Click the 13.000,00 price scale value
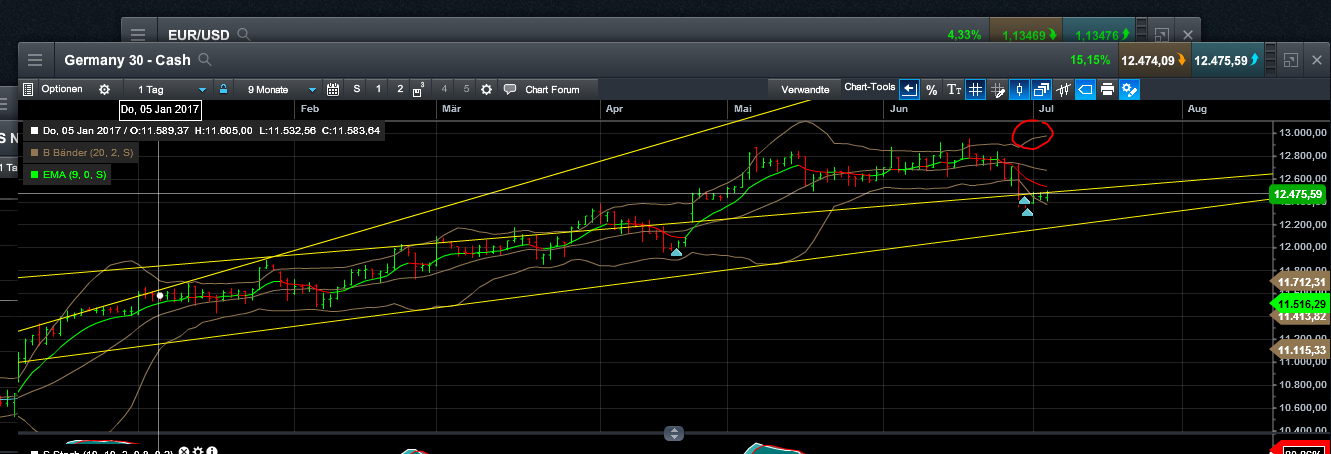The width and height of the screenshot is (1331, 454). click(1301, 132)
